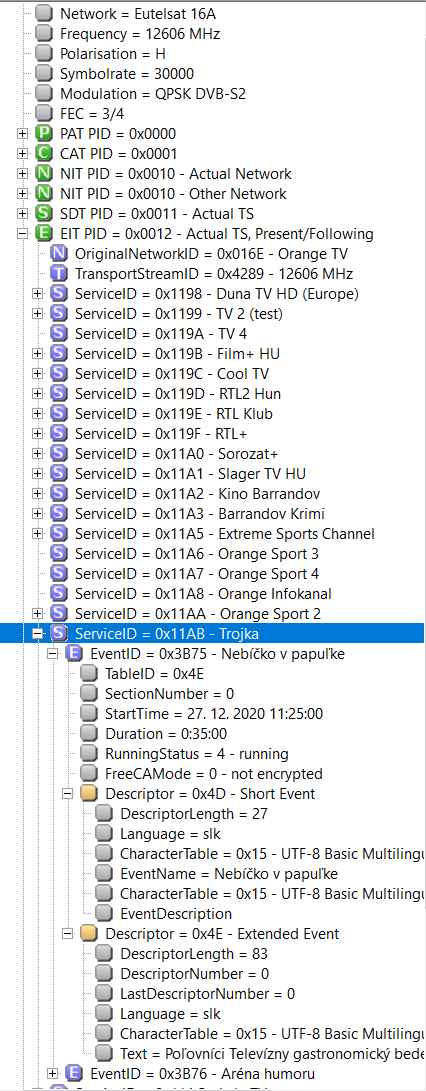Image resolution: width=426 pixels, height=1091 pixels.
Task: Click the blue N icon of OriginalNetworkID
Action: 59,254
